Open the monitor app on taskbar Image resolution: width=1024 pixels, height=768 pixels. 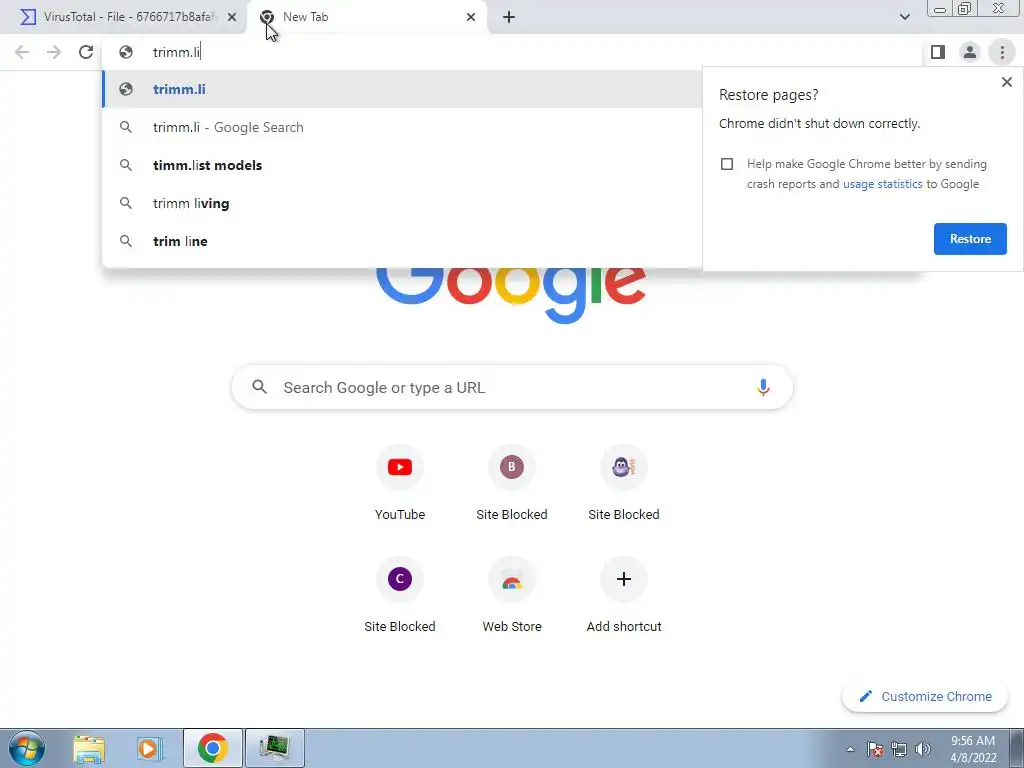point(275,748)
